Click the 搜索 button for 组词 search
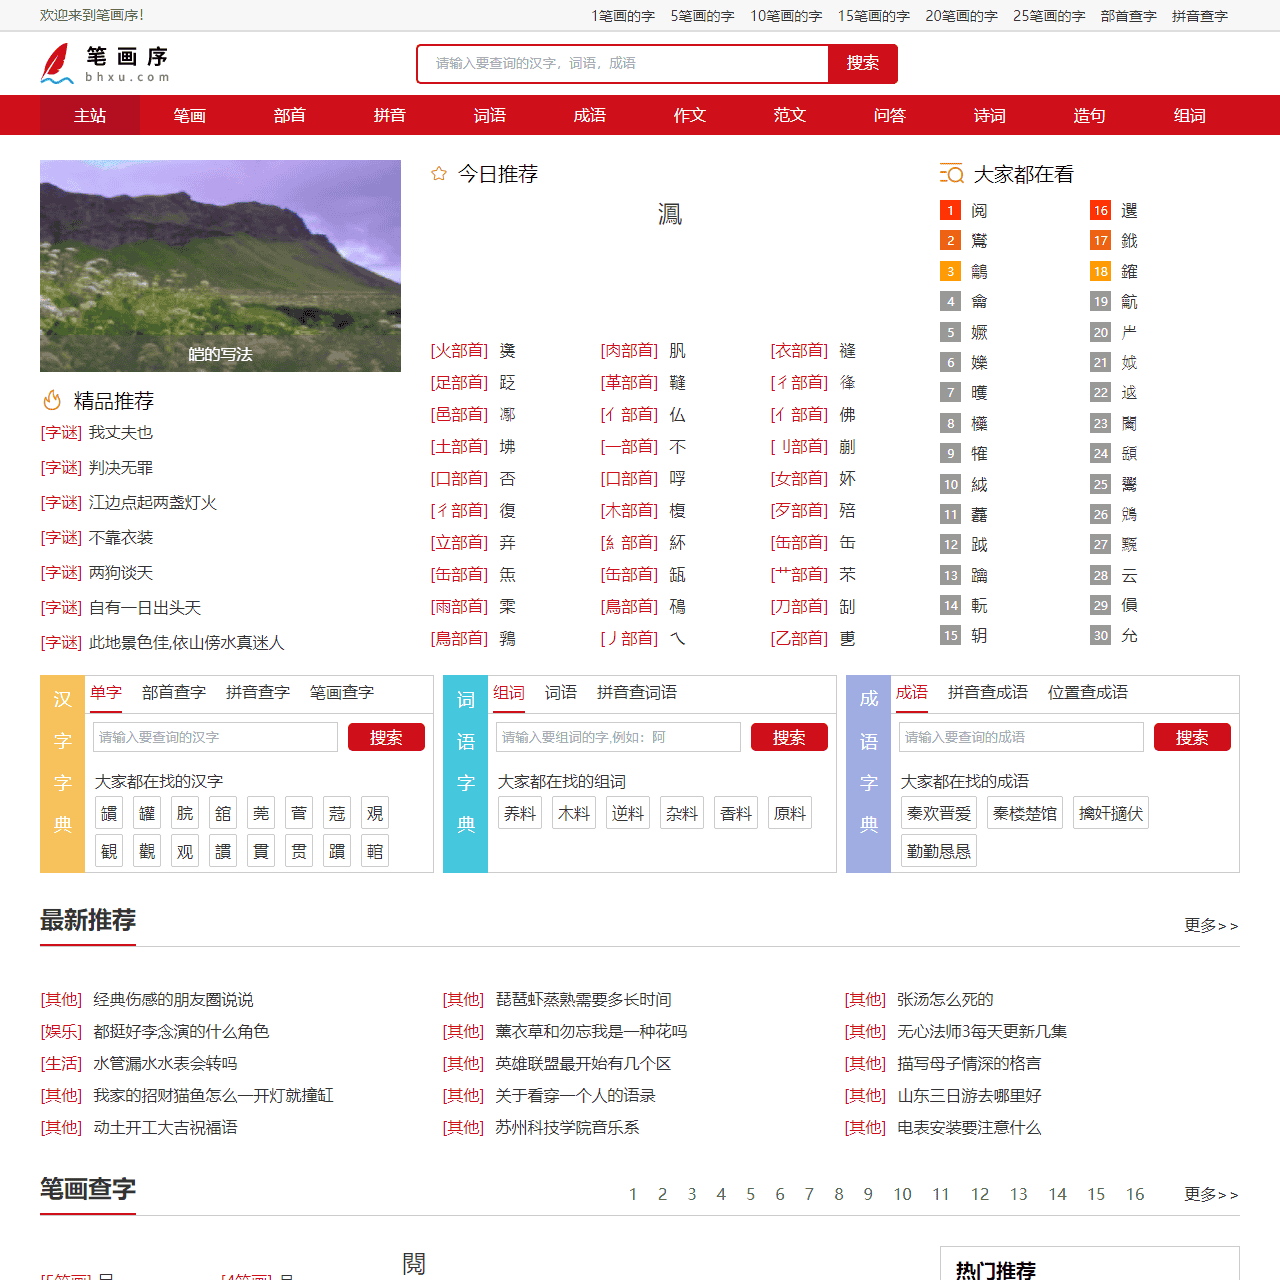 (x=789, y=737)
